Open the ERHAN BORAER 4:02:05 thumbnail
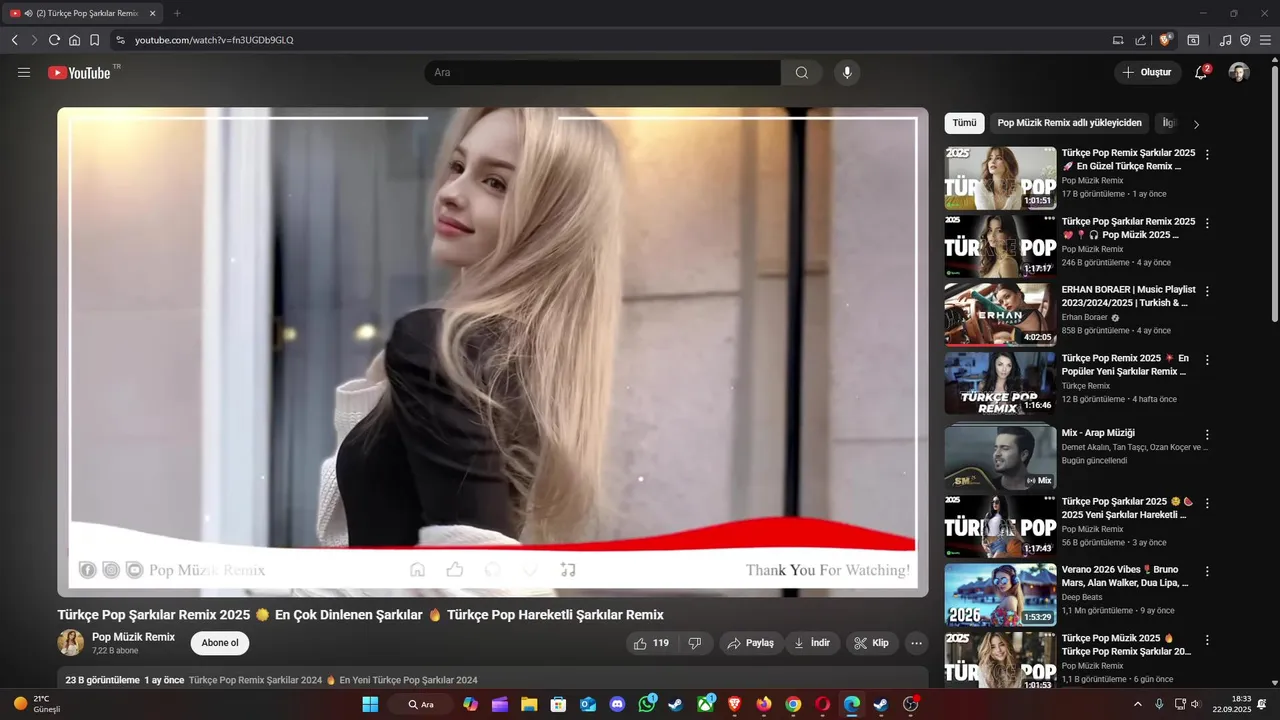Image resolution: width=1280 pixels, height=720 pixels. click(1000, 314)
